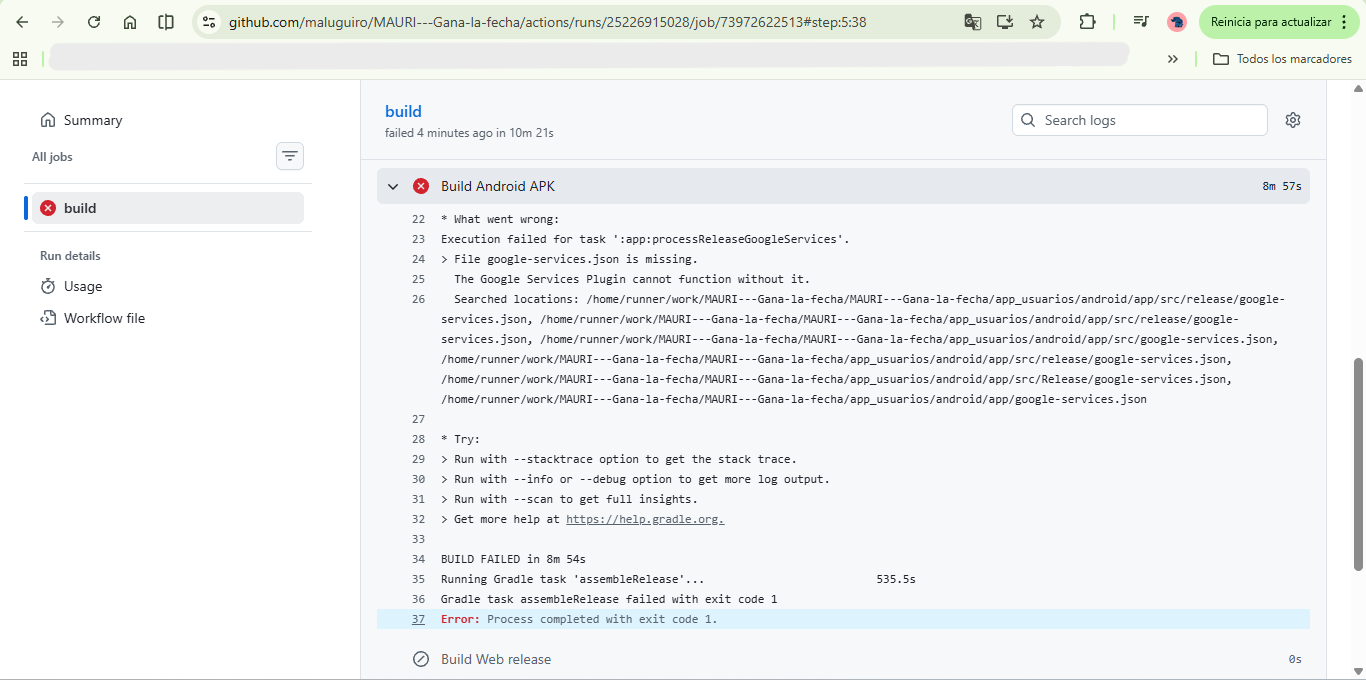Click the install app icon in address bar

coord(1005,22)
